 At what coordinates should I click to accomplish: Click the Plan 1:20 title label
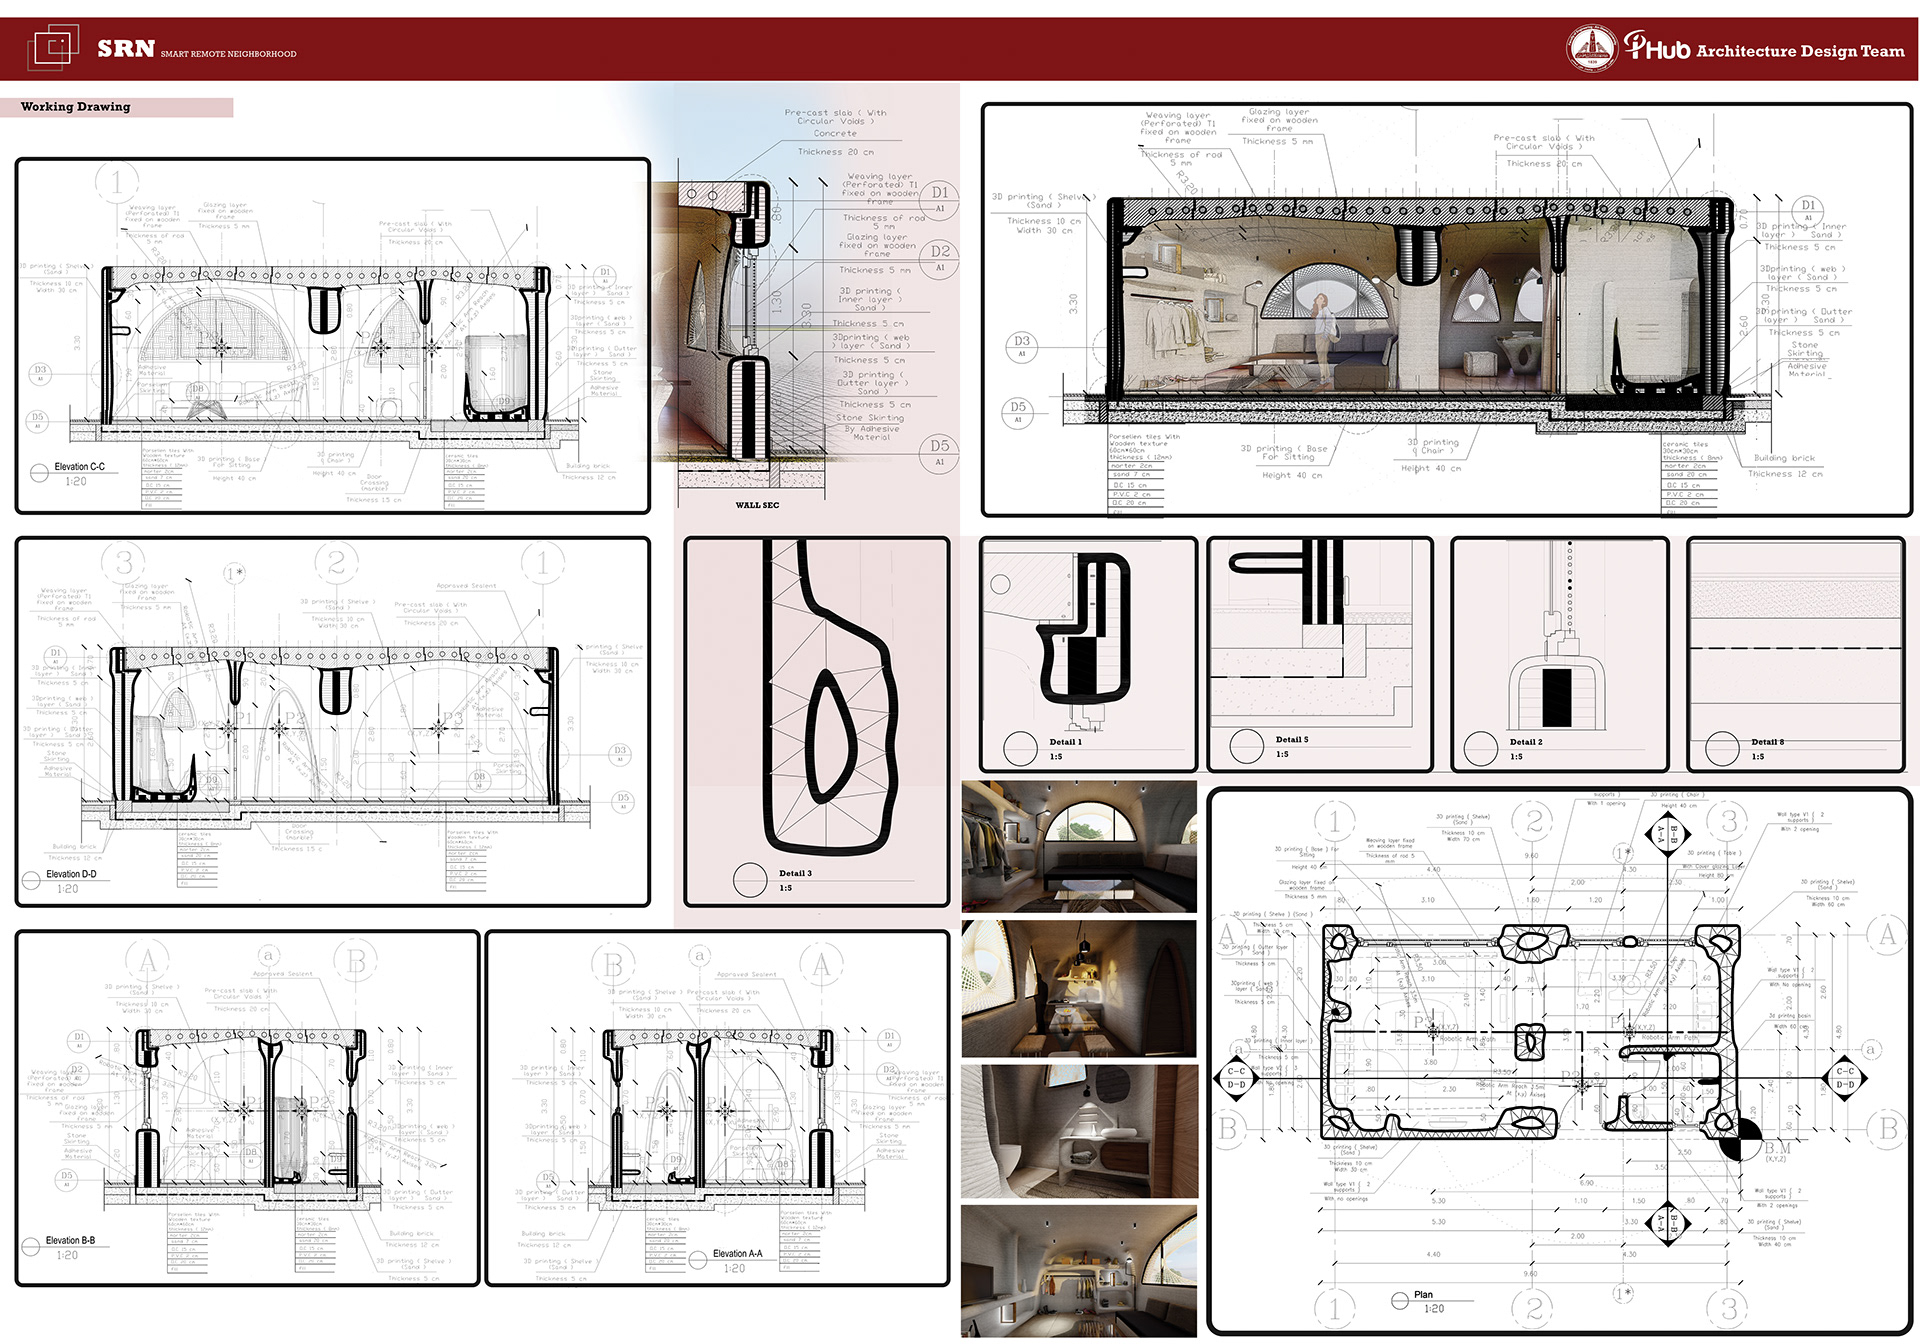[x=1423, y=1295]
